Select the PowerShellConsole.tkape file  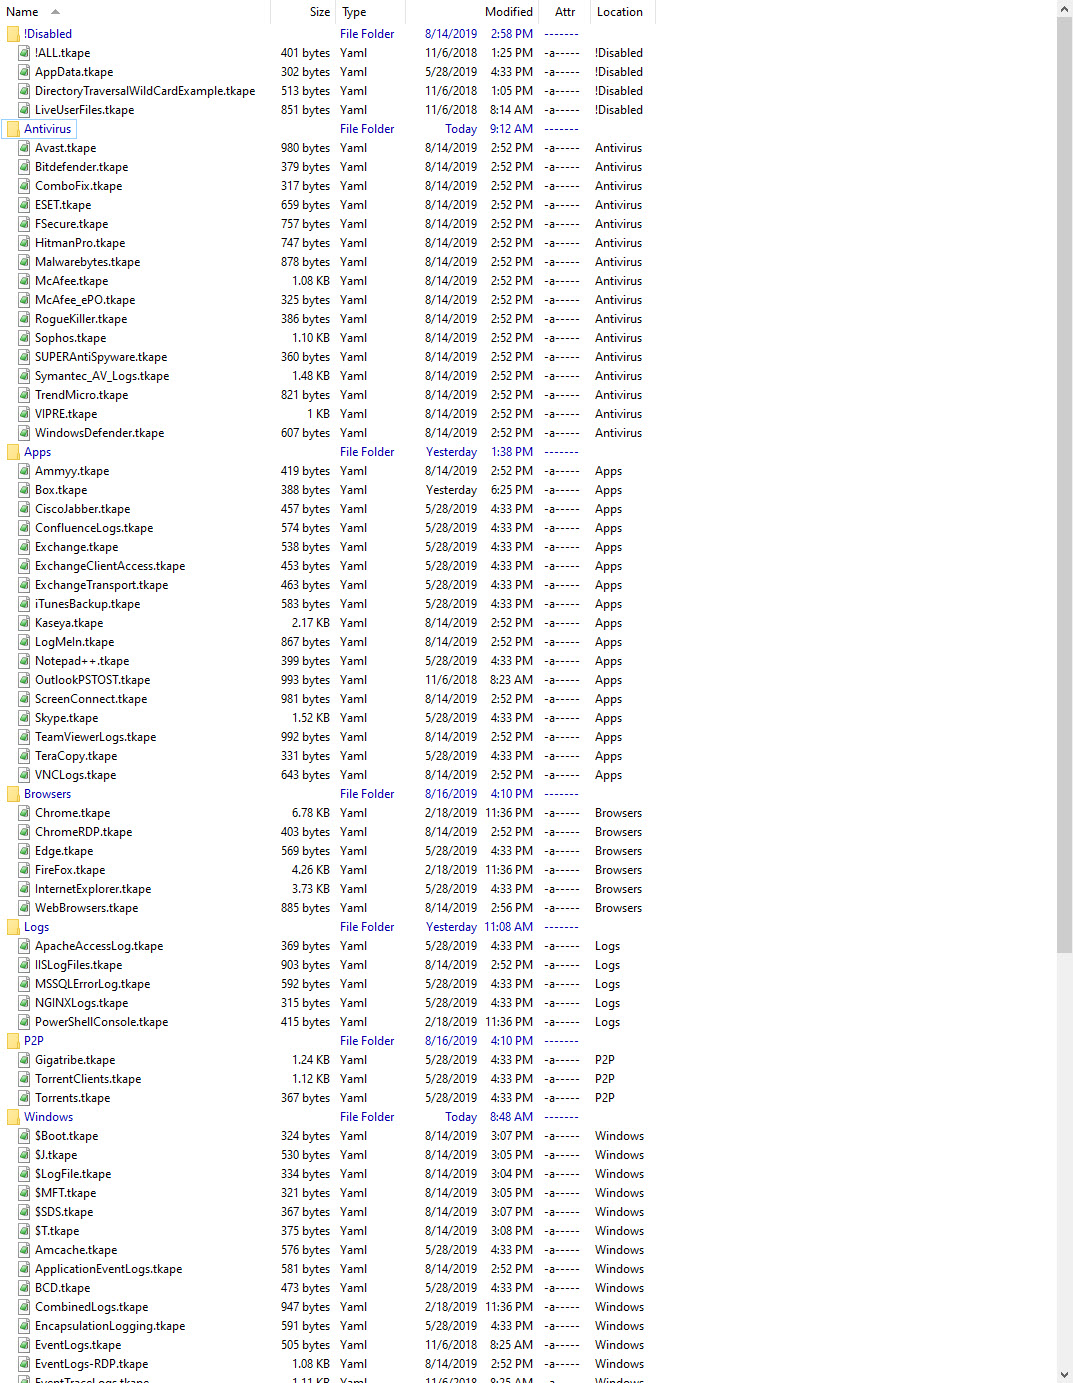(102, 1022)
